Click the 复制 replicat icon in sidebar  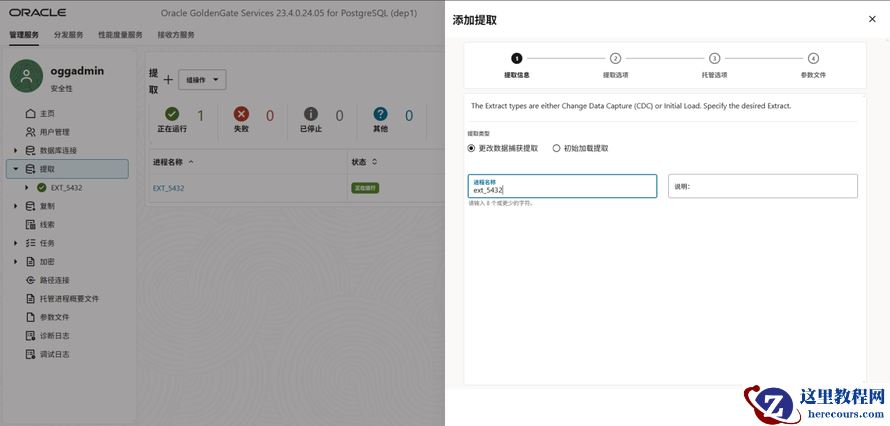31,206
